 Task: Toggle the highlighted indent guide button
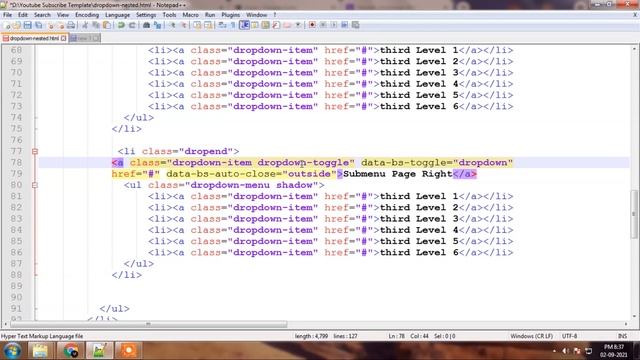[x=245, y=25]
